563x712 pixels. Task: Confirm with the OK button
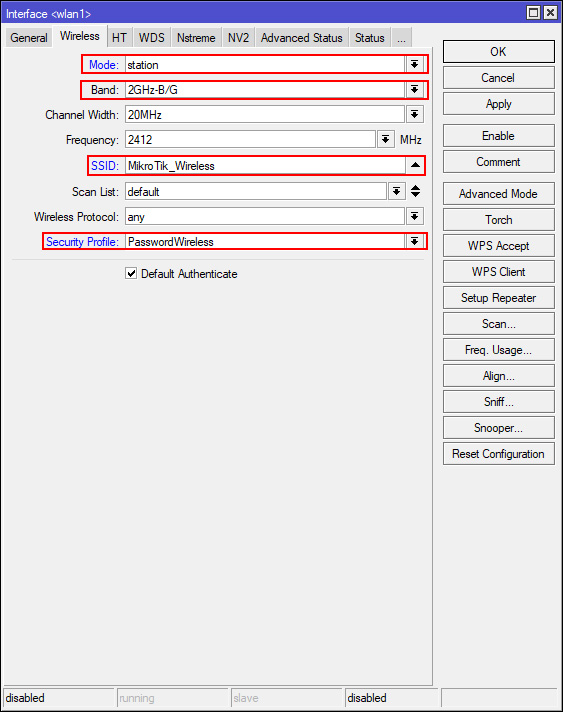point(499,51)
